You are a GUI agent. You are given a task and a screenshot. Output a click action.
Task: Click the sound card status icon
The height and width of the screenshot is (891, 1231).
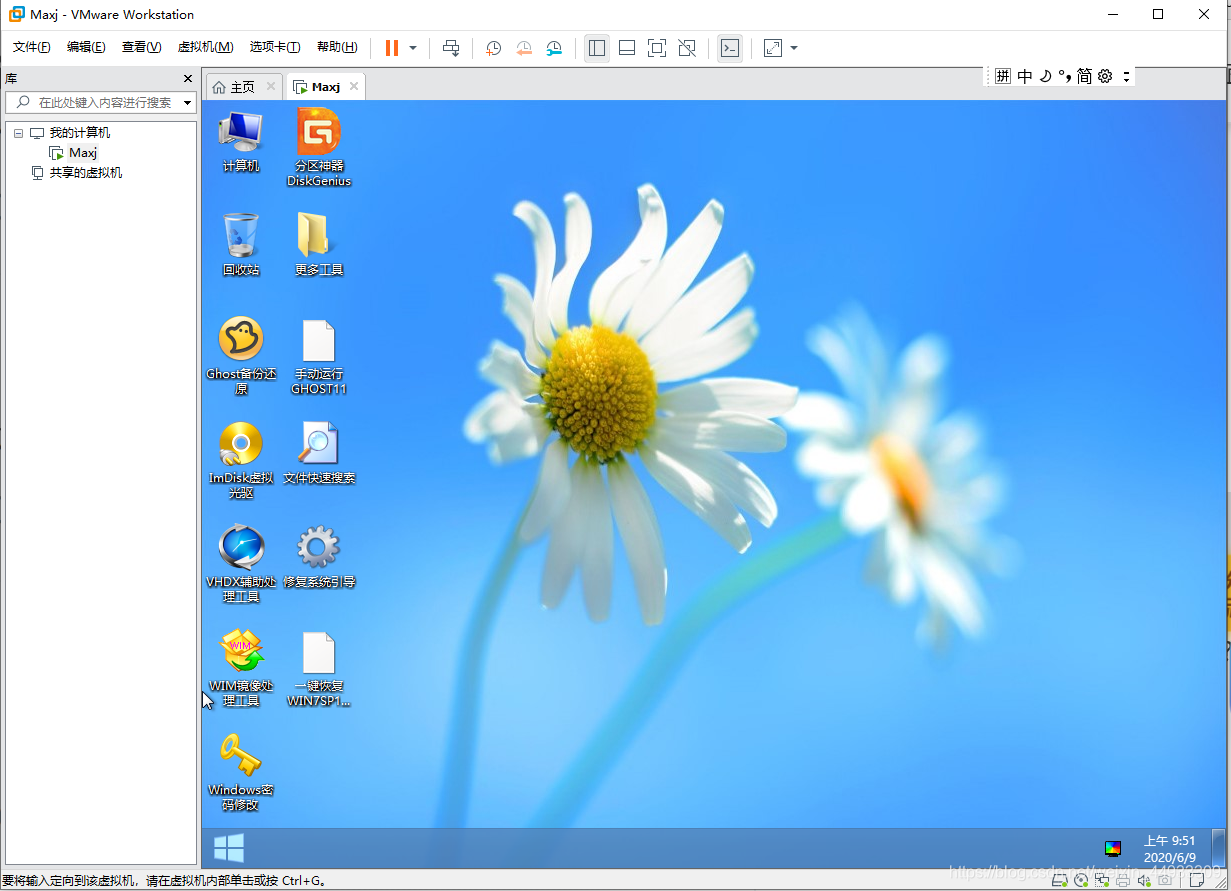click(1145, 881)
